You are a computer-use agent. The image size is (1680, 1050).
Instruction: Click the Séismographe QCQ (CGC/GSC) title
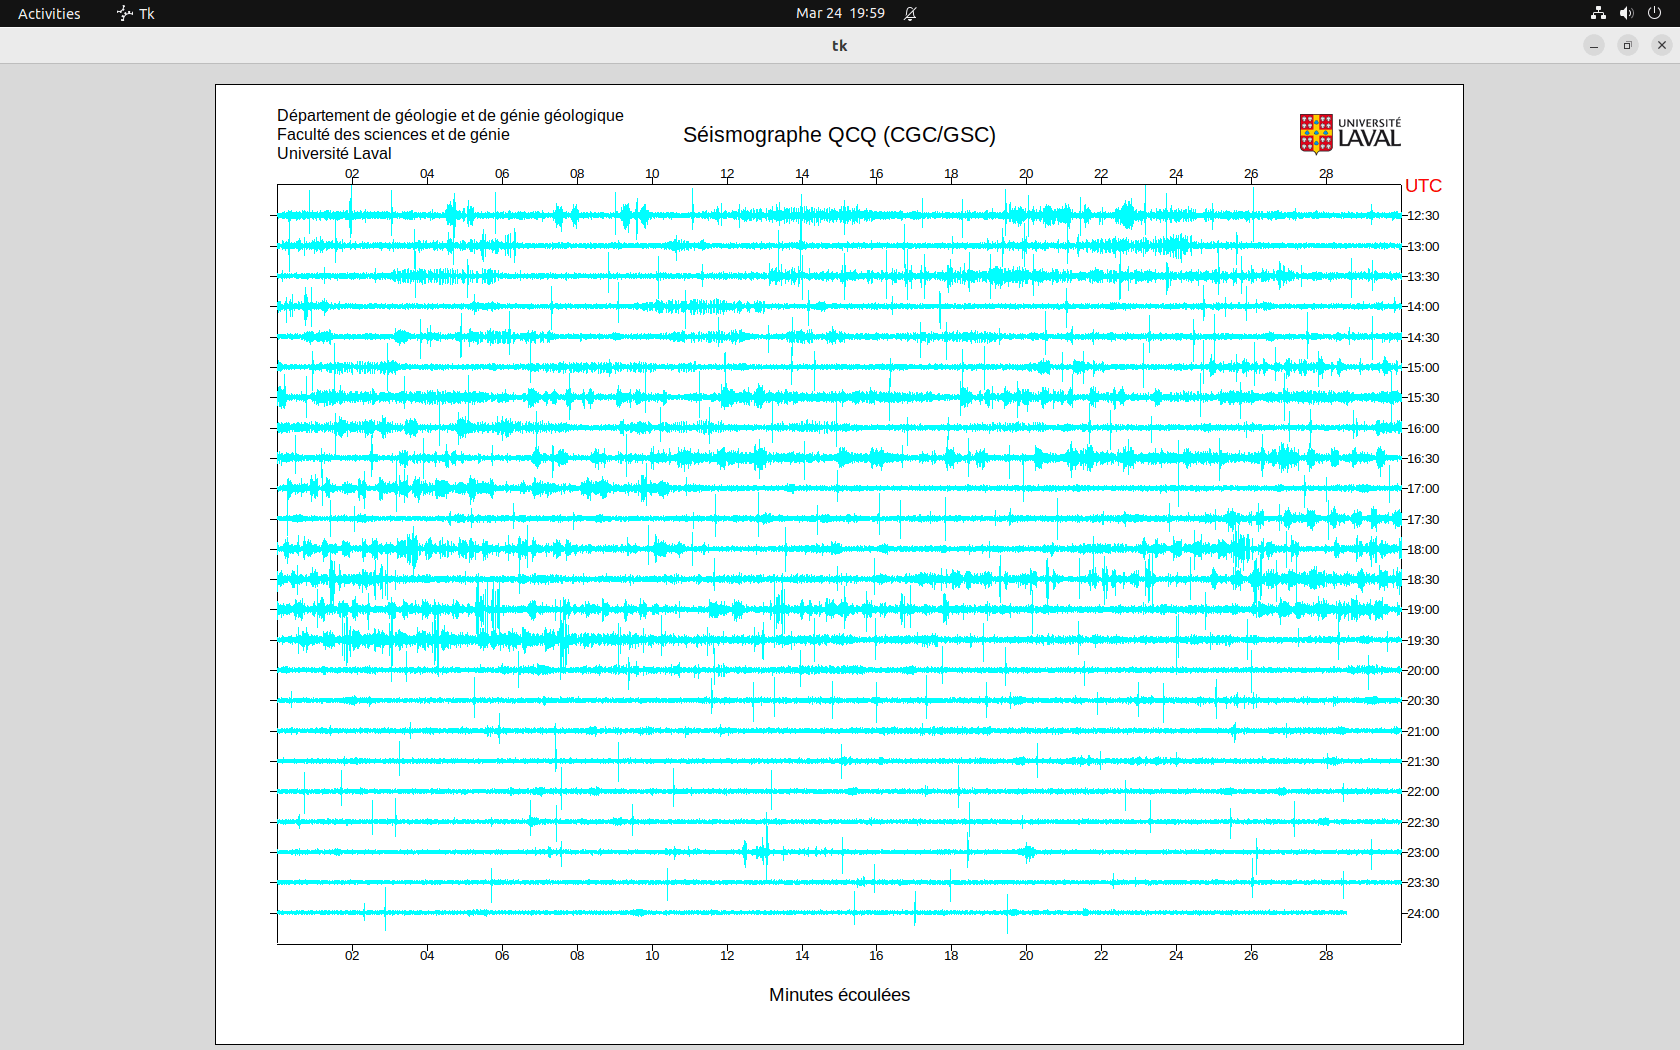point(839,135)
